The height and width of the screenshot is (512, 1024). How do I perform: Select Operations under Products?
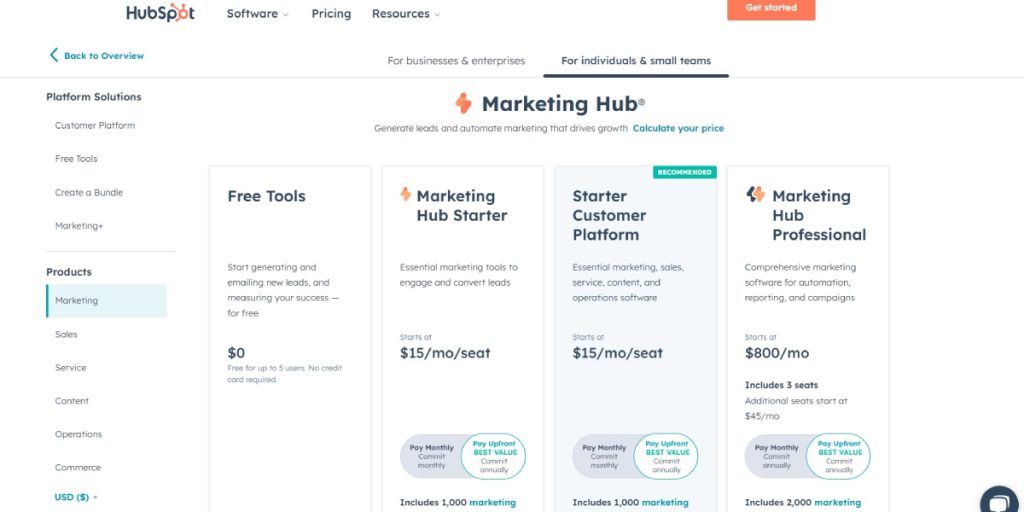[x=78, y=434]
